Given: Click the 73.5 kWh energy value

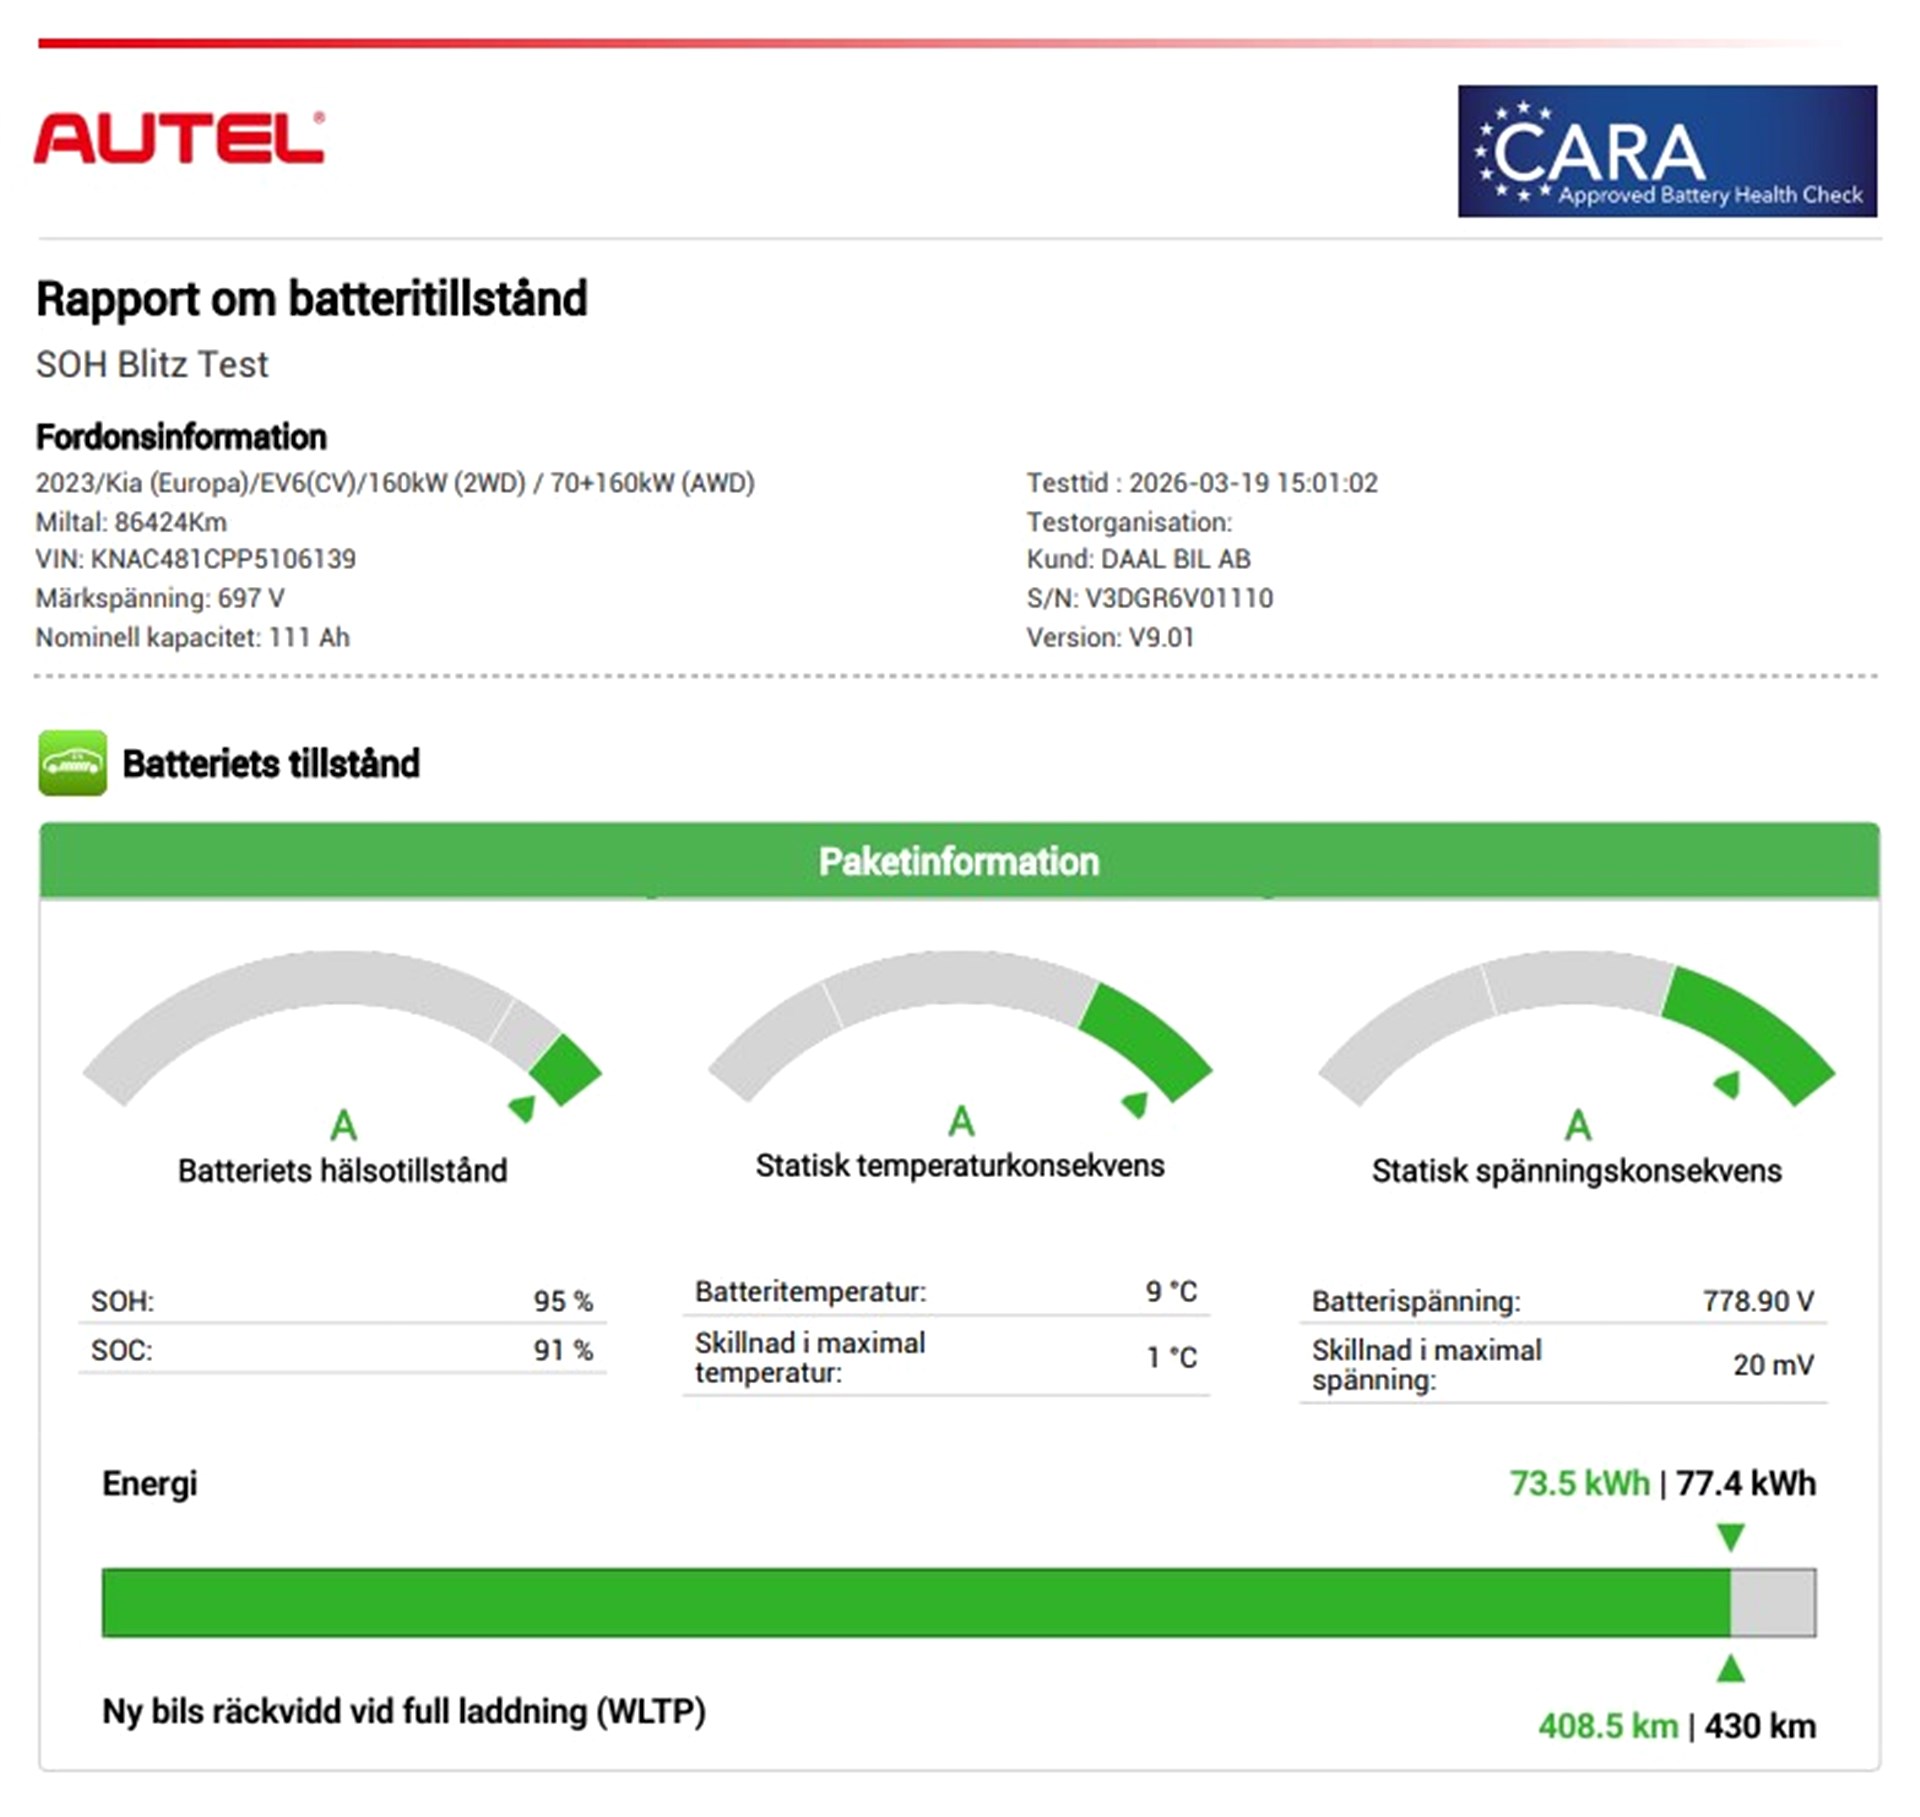Looking at the screenshot, I should [1579, 1483].
